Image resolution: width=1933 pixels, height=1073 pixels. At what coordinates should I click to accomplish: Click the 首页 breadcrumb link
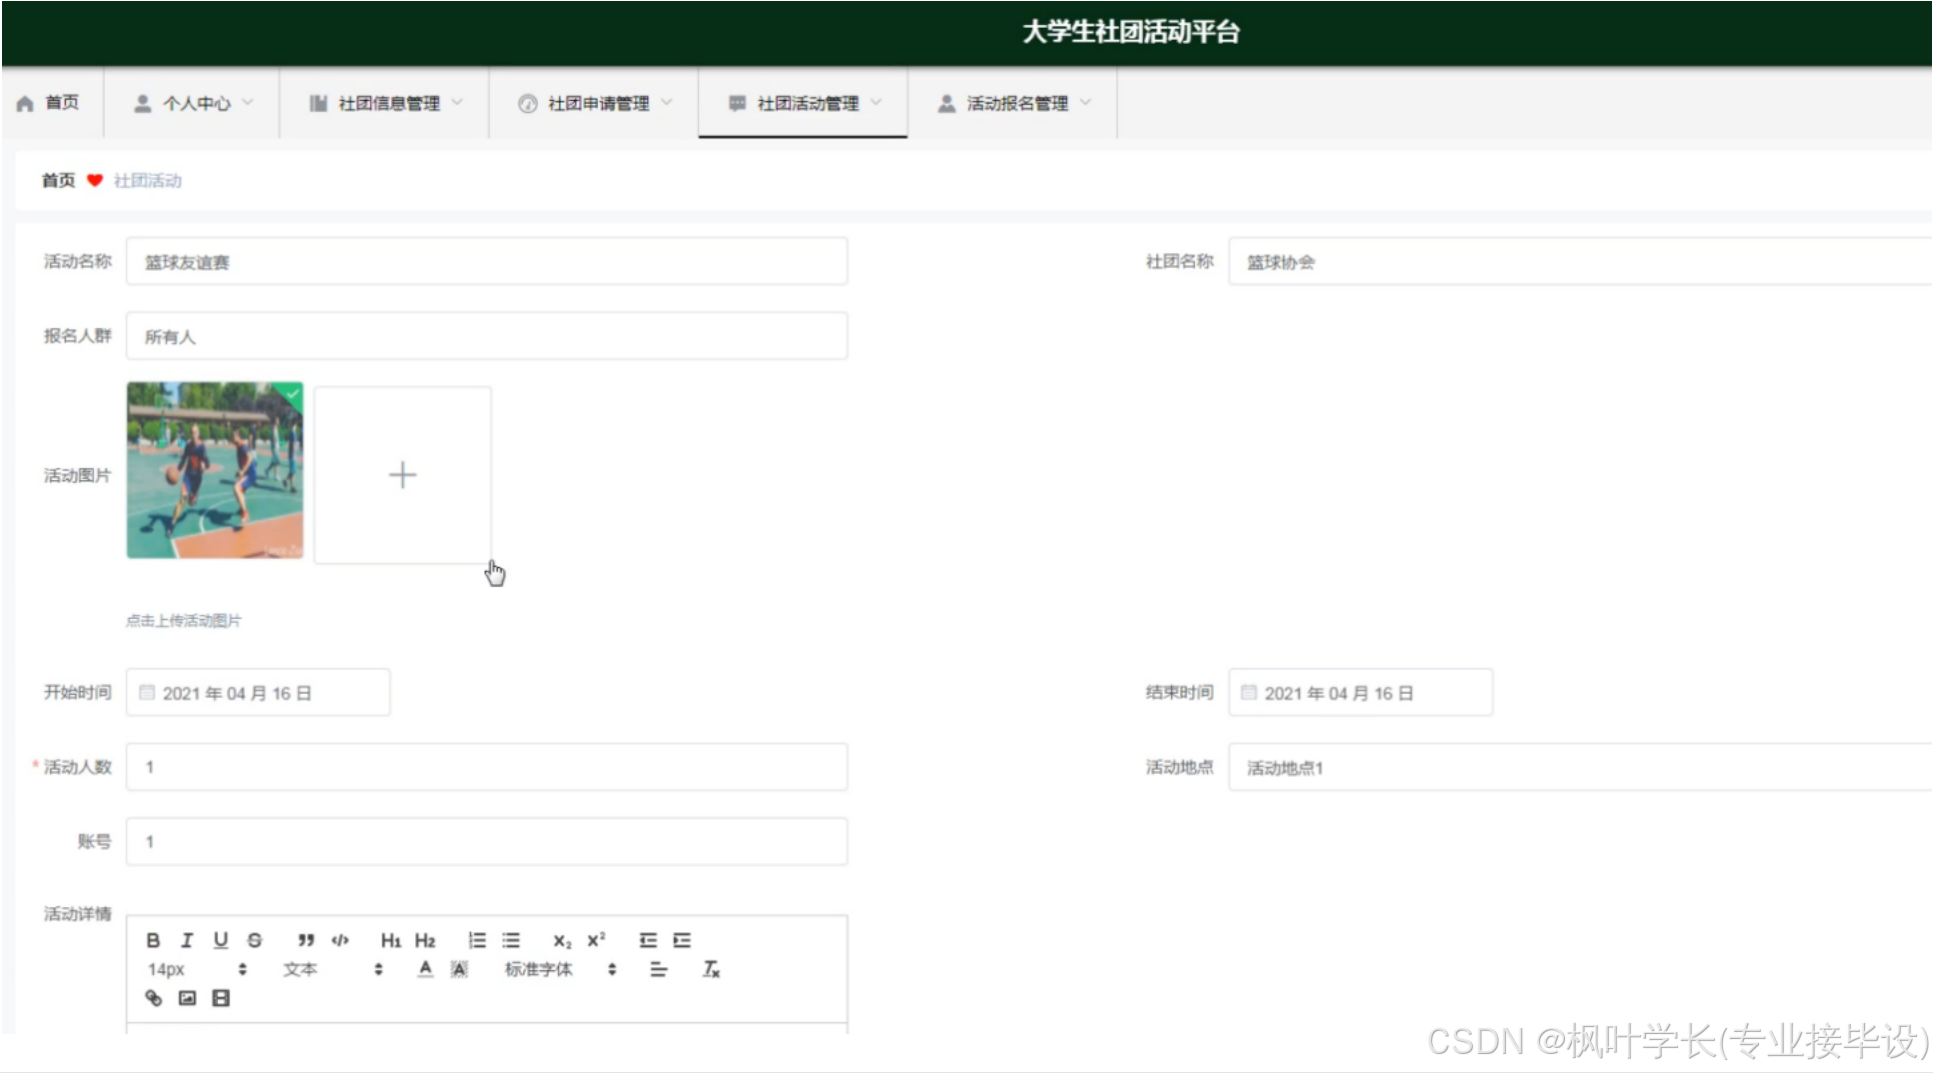58,180
